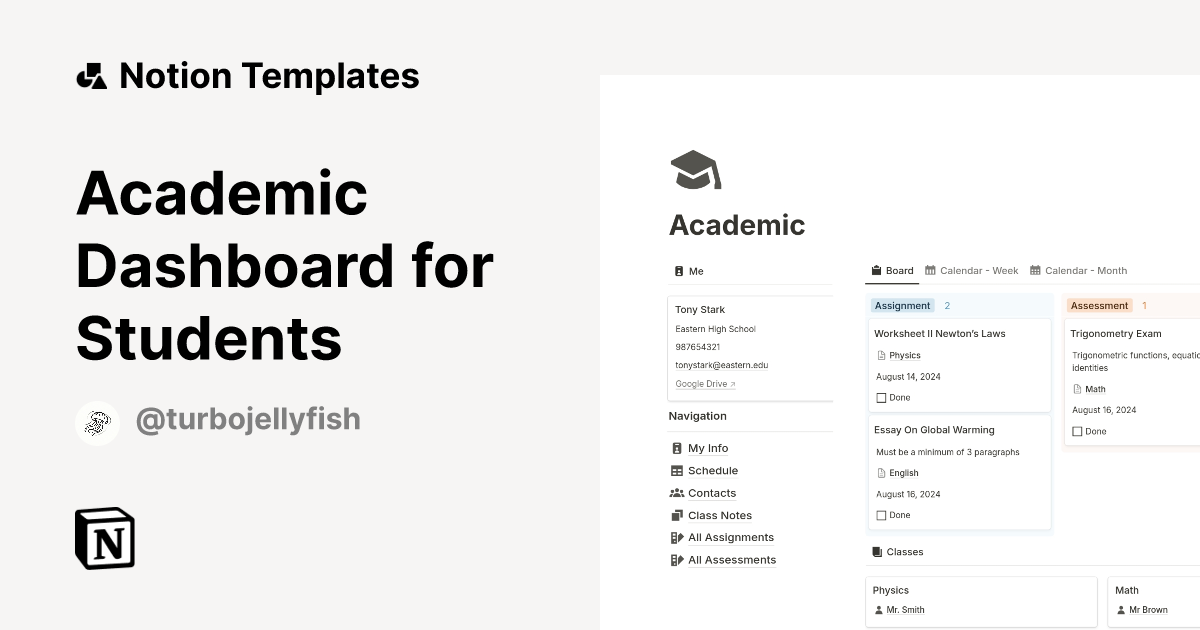Image resolution: width=1200 pixels, height=630 pixels.
Task: Check Done on the Trigonometry Exam card
Action: pos(1076,431)
